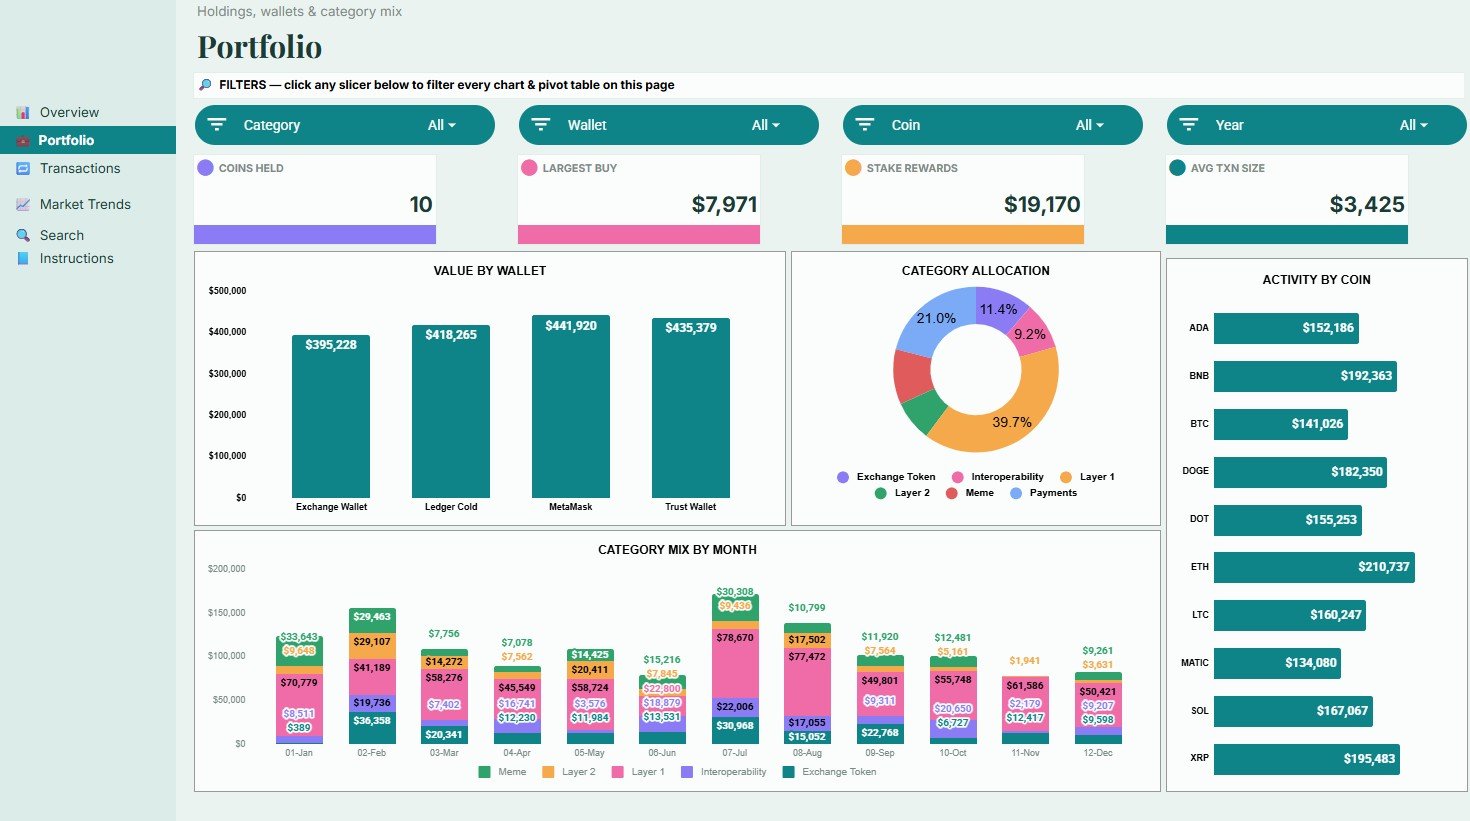This screenshot has width=1470, height=821.
Task: Open the Instructions page
Action: point(76,259)
